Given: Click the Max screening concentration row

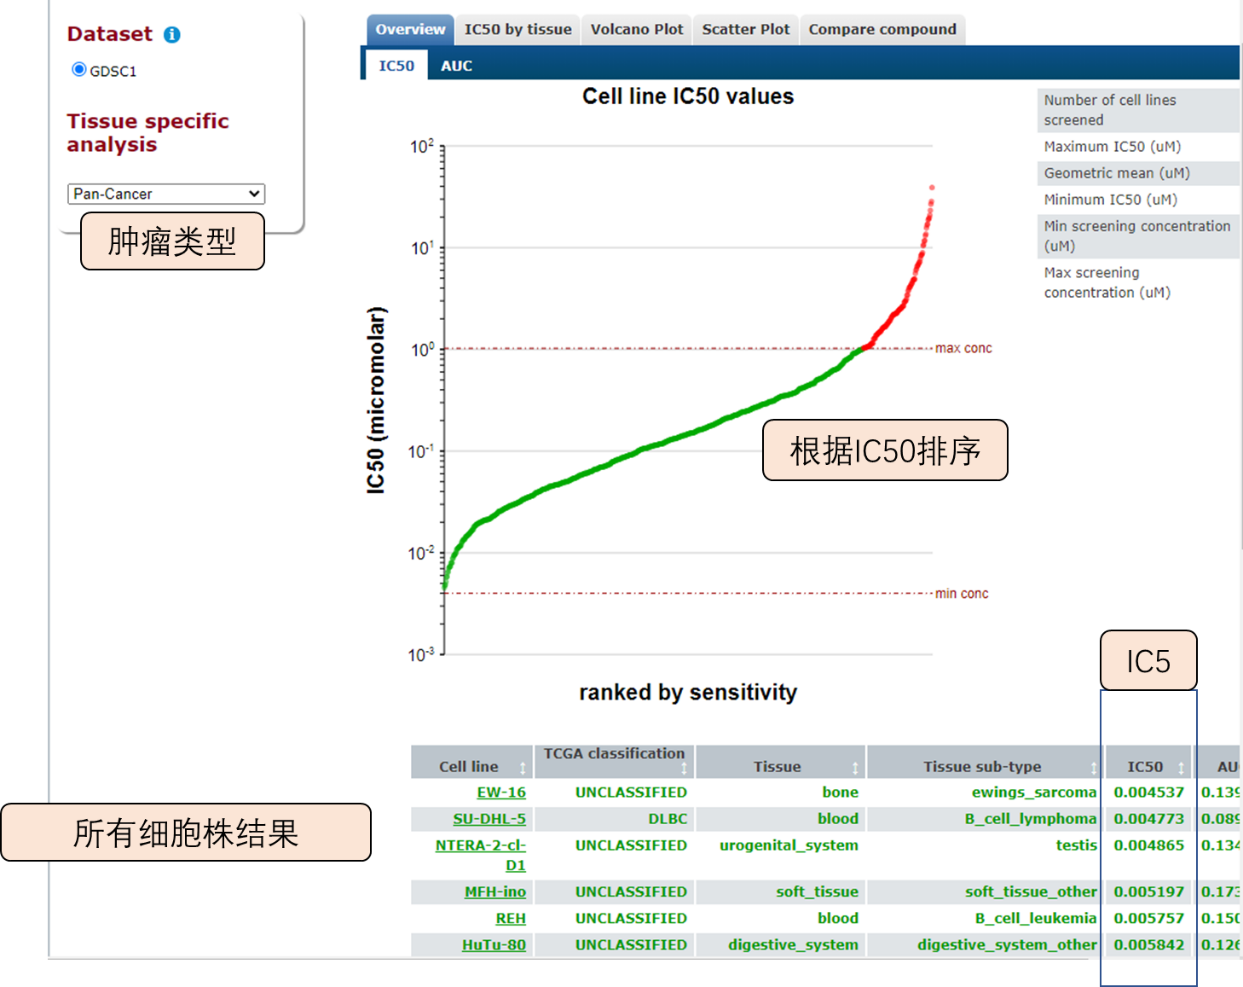Looking at the screenshot, I should pos(1138,282).
